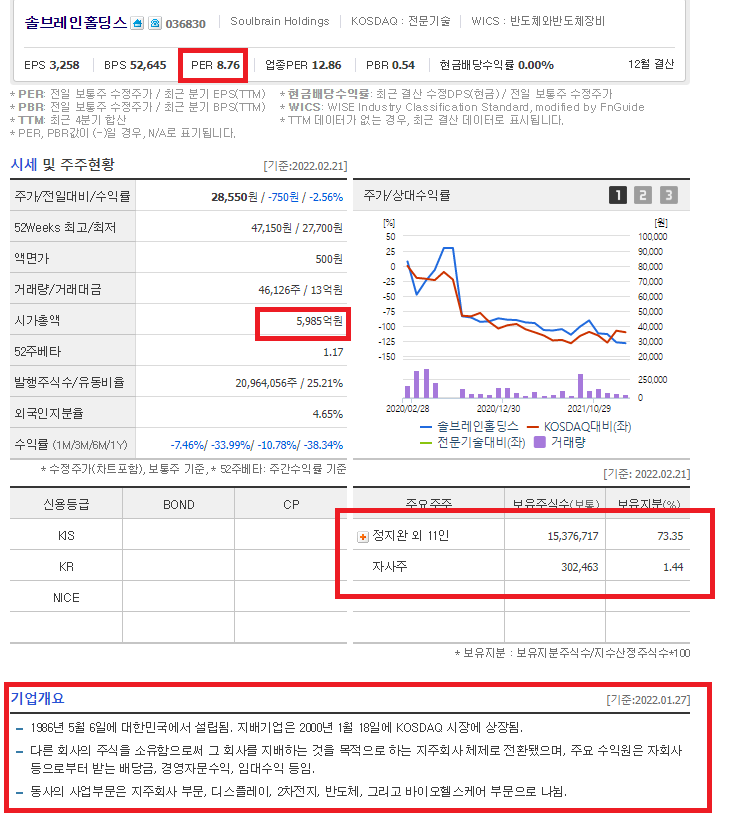Click the Soulbrain Holdings English name
Screen dimensions: 749x816
[280, 21]
